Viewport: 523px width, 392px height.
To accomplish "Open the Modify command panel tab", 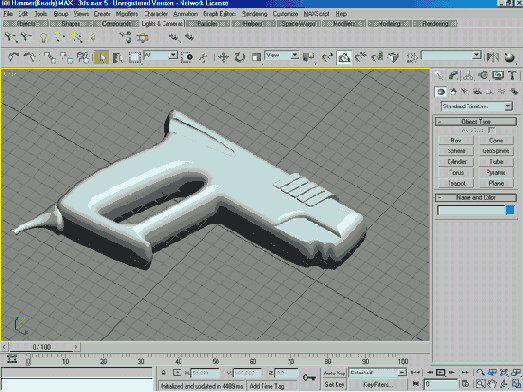I will (x=453, y=76).
